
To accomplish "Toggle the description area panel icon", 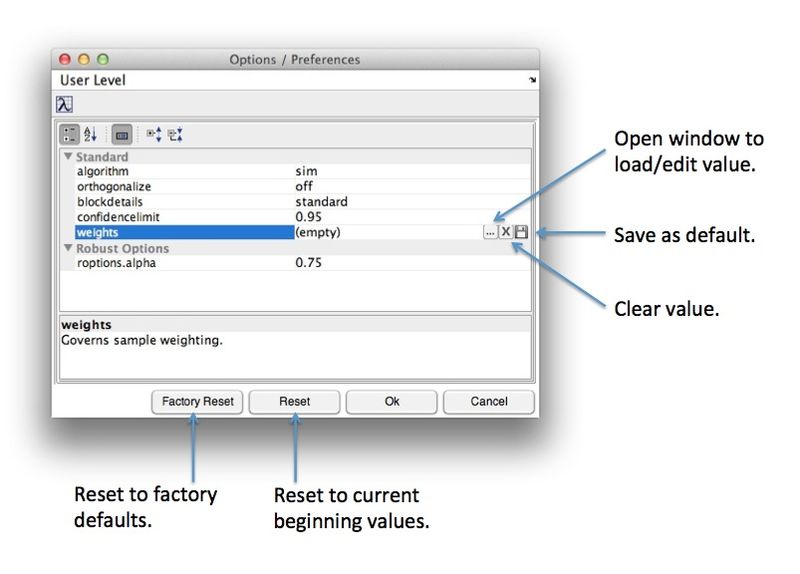I will coord(120,134).
